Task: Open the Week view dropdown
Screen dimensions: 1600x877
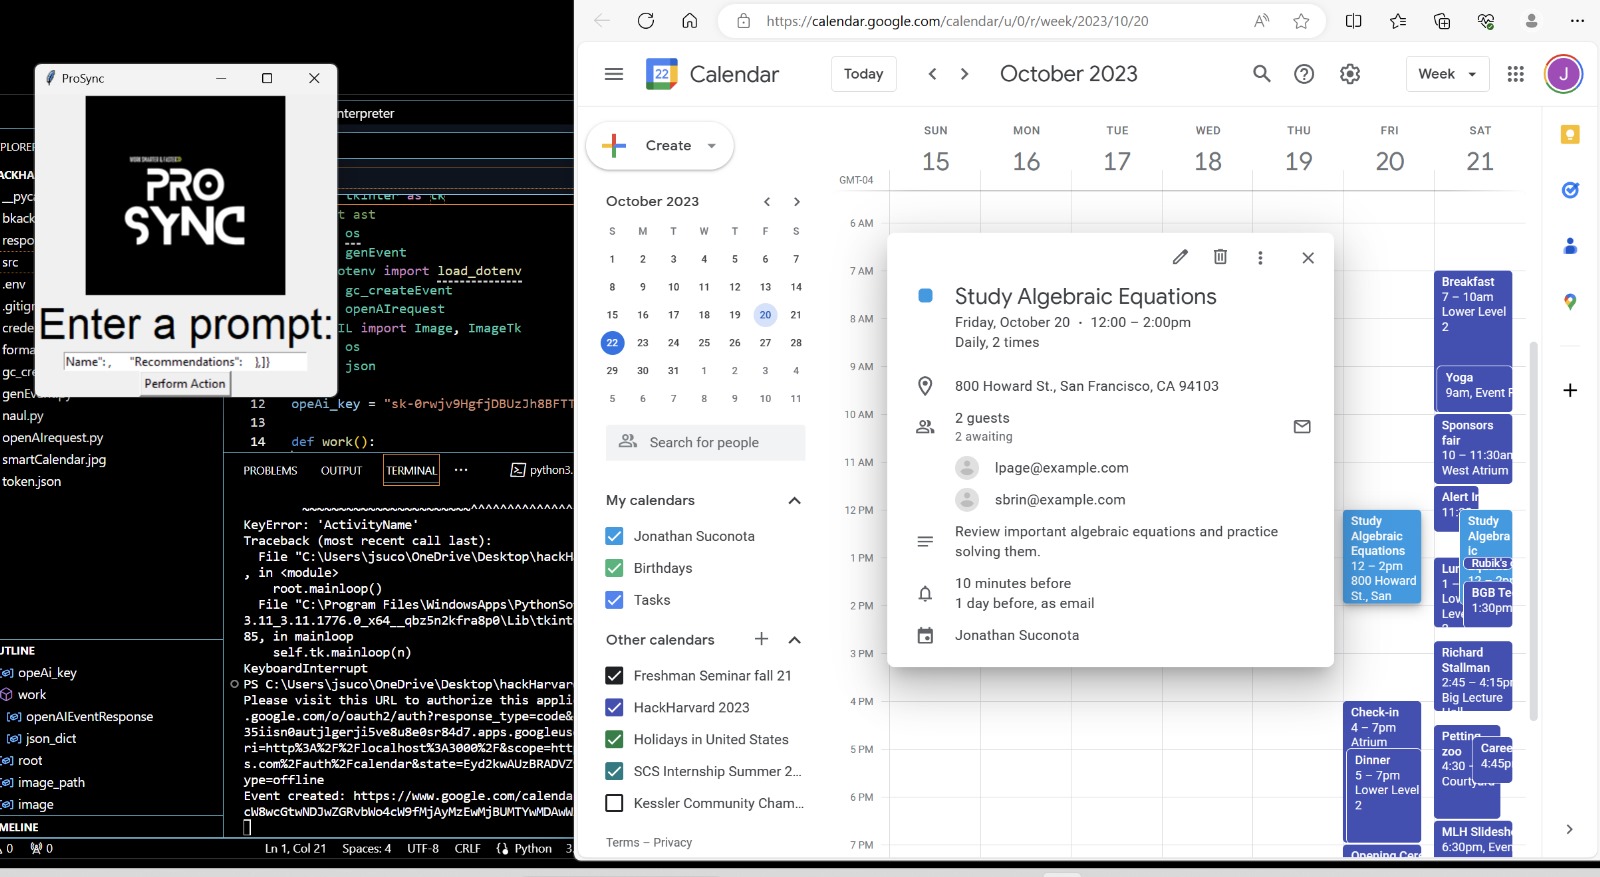Action: tap(1447, 74)
